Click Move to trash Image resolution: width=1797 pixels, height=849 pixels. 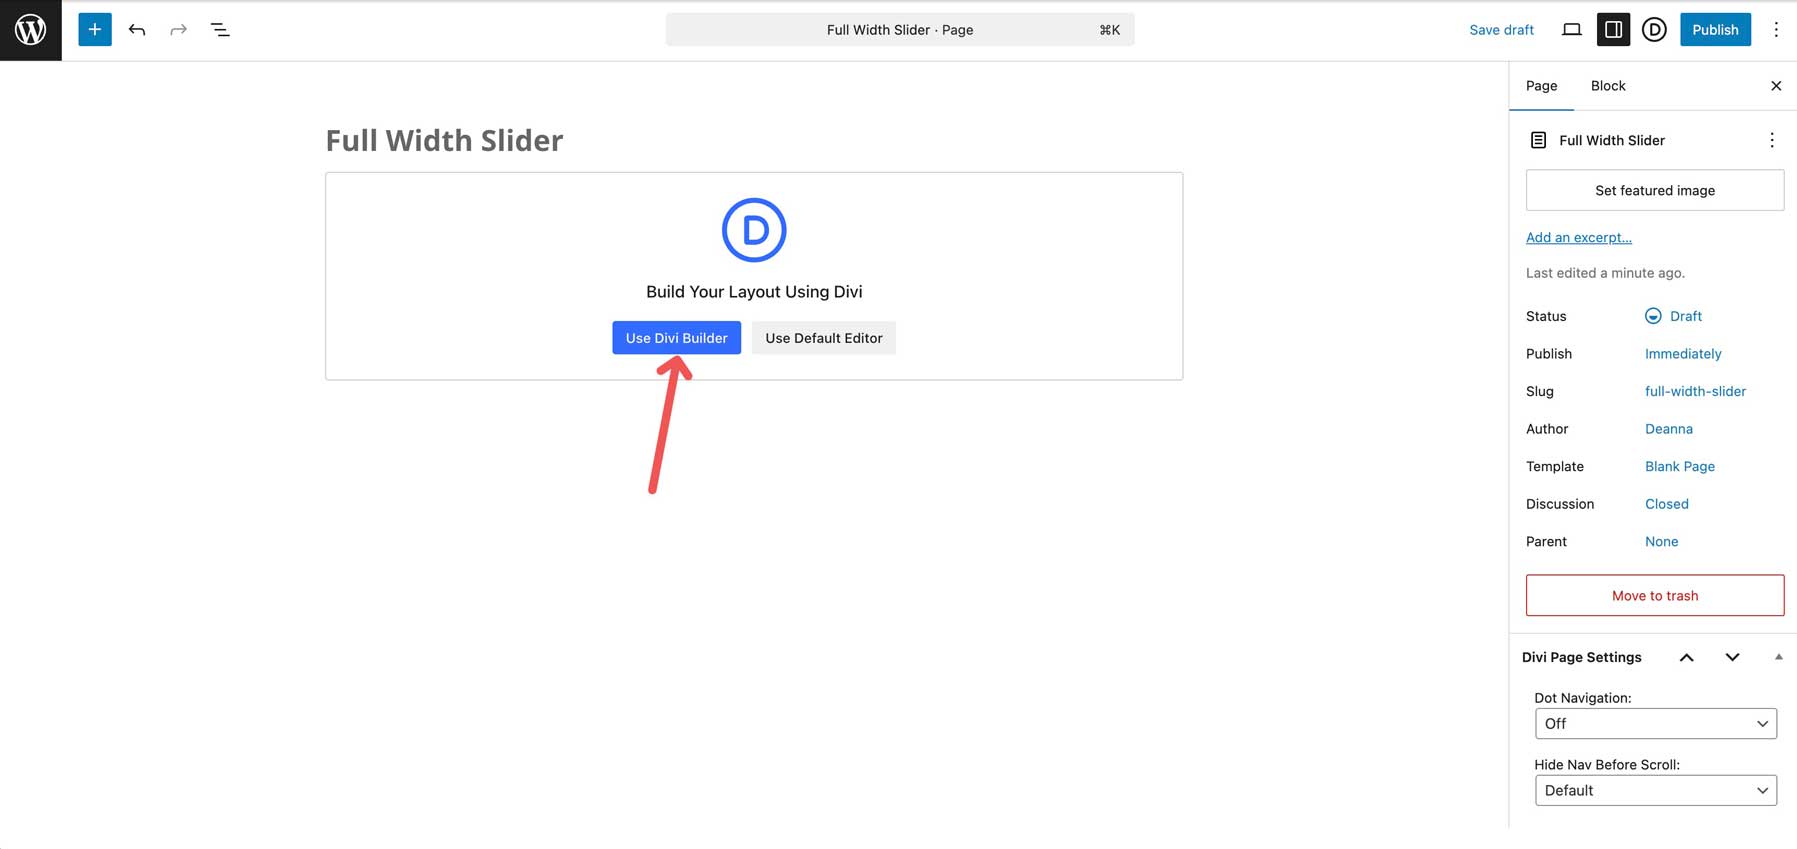point(1655,595)
